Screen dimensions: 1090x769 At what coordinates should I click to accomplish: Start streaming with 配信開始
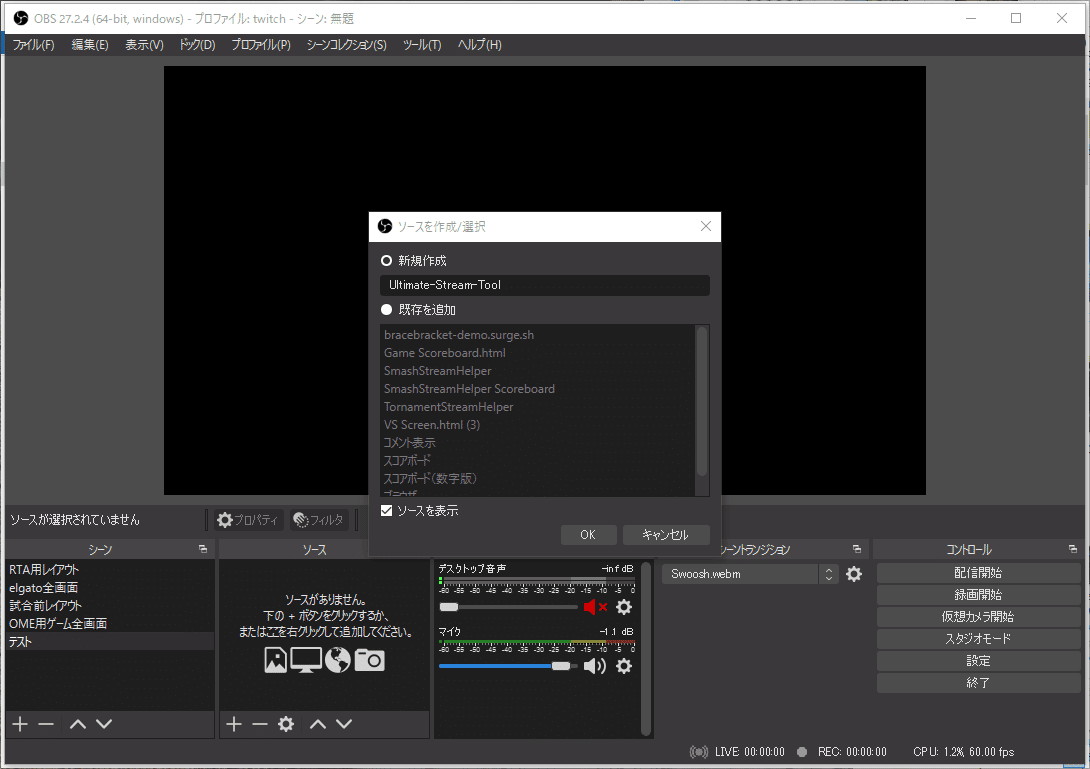point(978,573)
